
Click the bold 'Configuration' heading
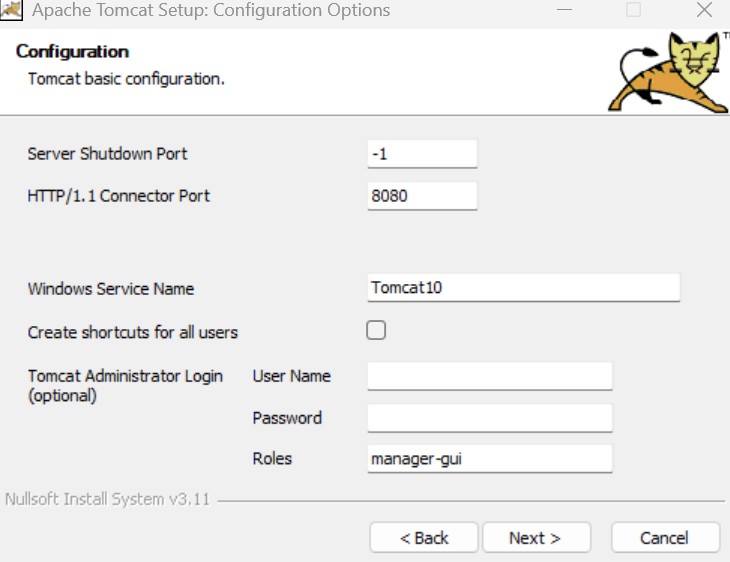point(72,51)
